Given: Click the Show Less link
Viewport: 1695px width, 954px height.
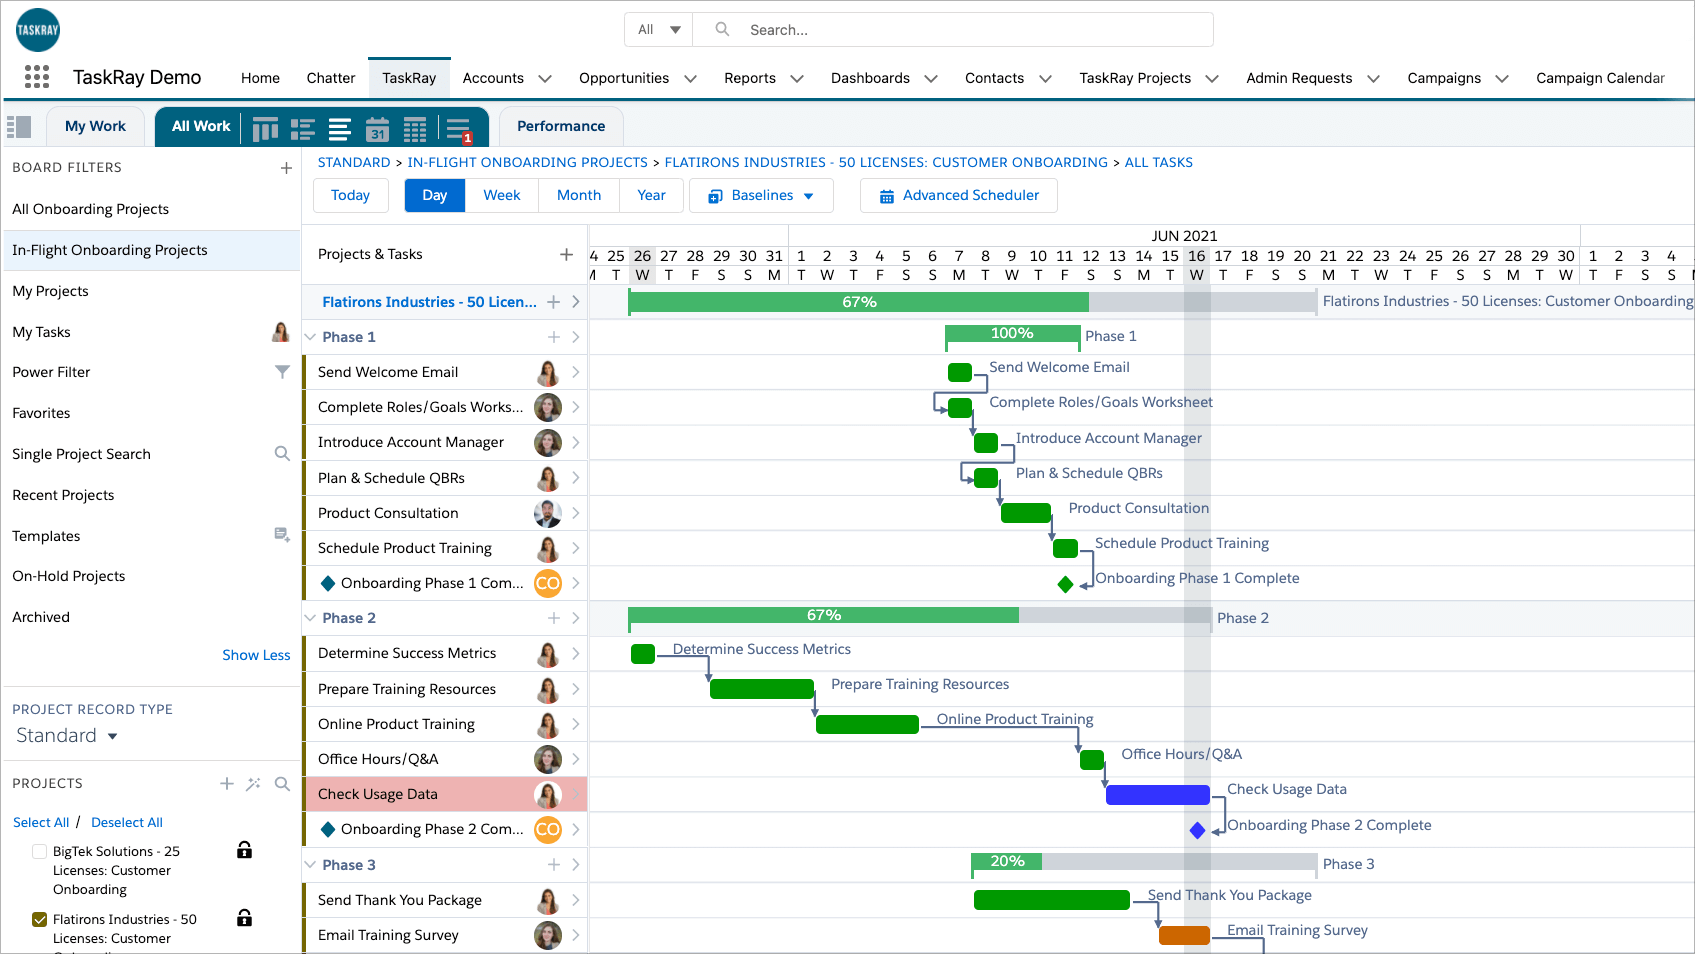Looking at the screenshot, I should [x=256, y=654].
